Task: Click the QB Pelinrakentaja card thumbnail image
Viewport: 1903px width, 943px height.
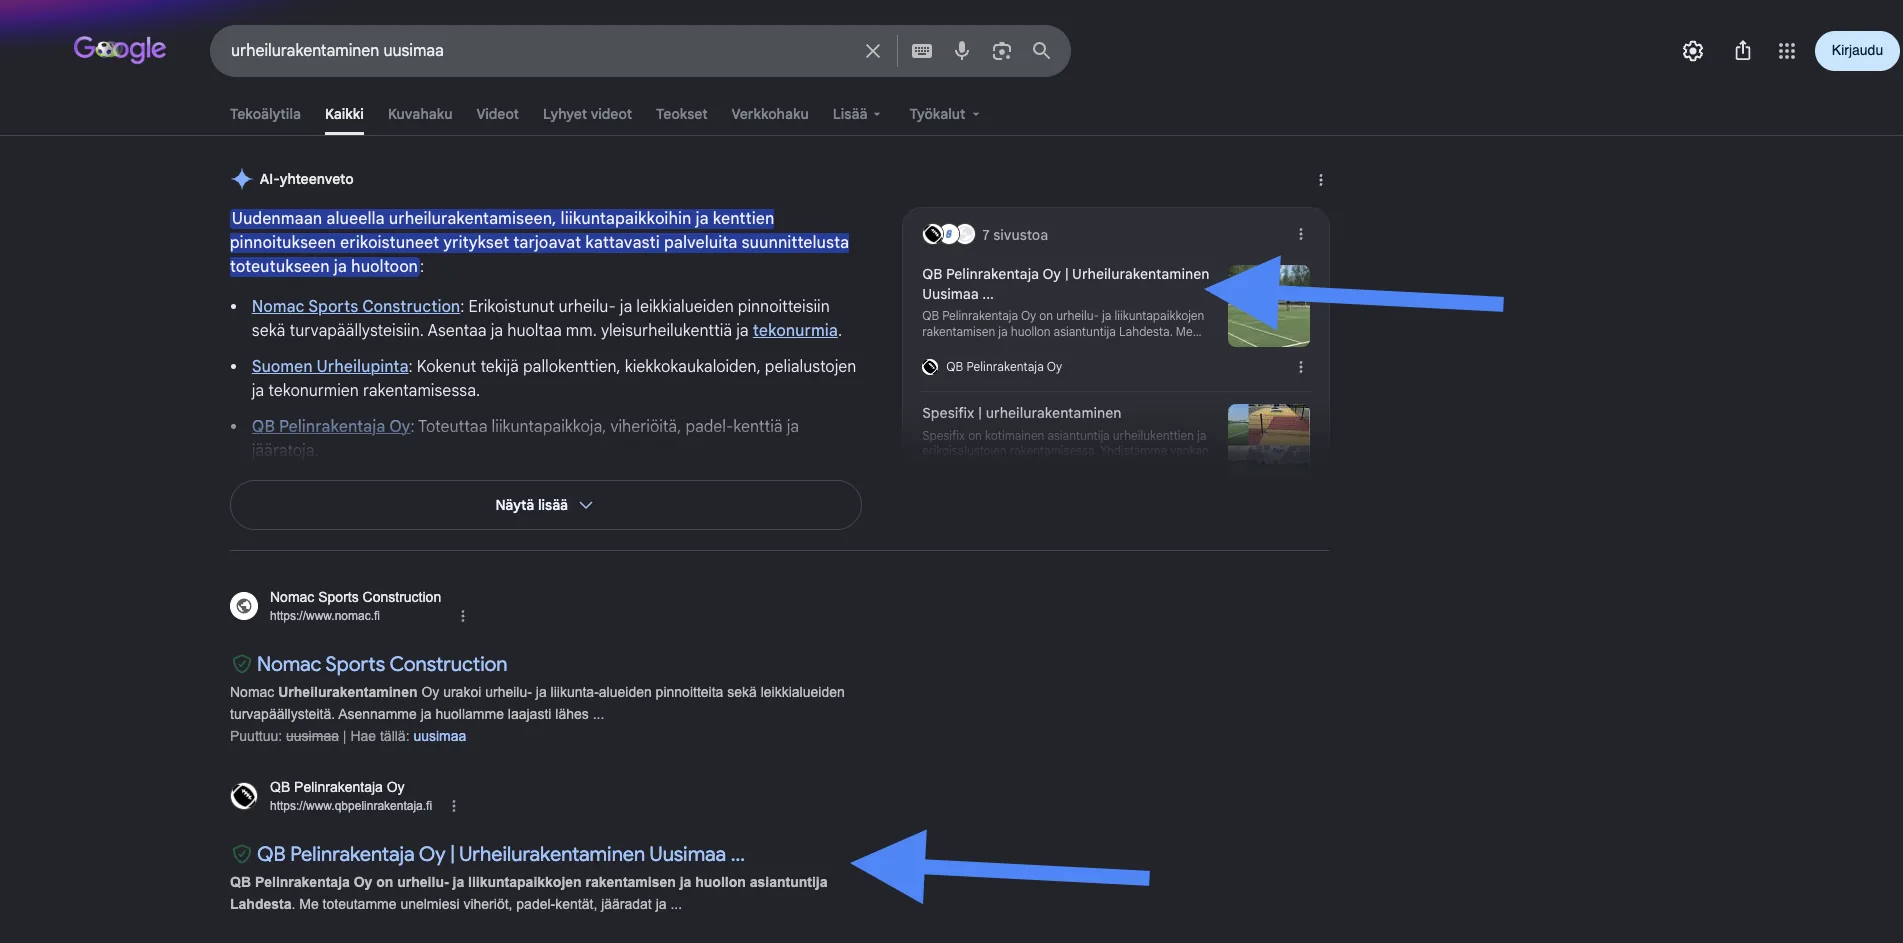Action: [x=1269, y=306]
